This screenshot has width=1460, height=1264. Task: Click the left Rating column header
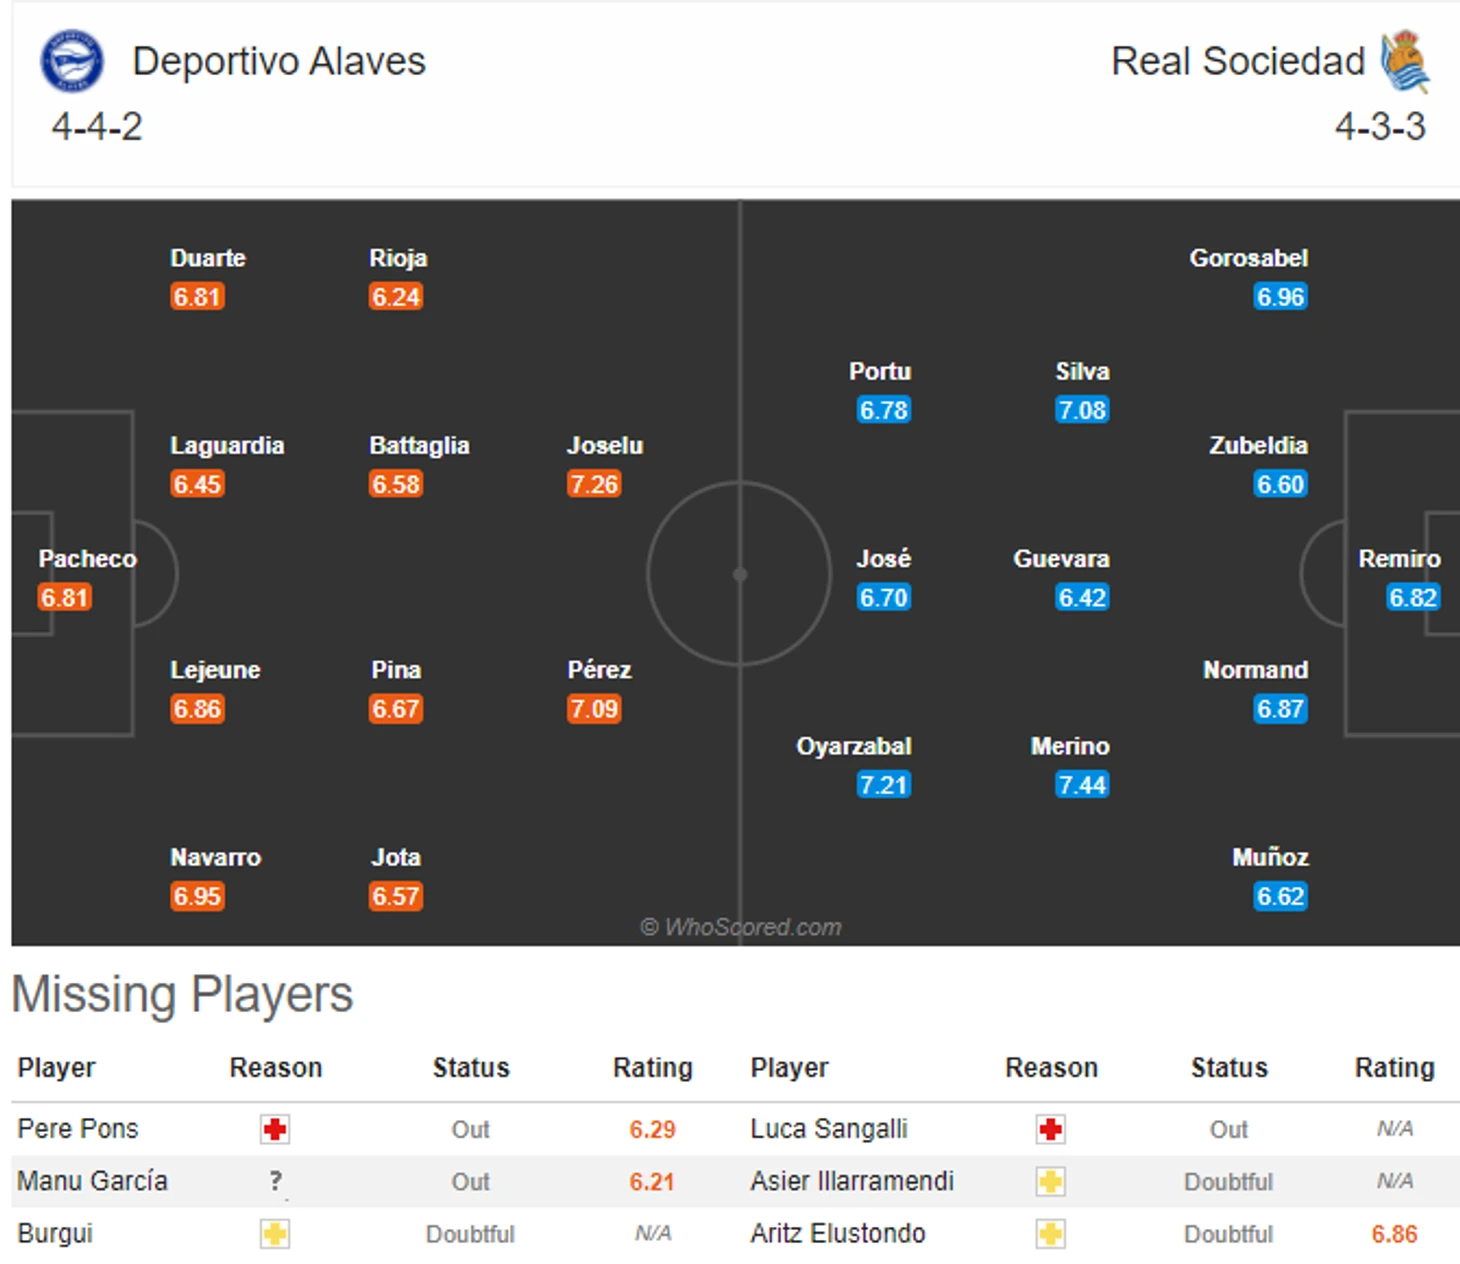click(x=652, y=1068)
